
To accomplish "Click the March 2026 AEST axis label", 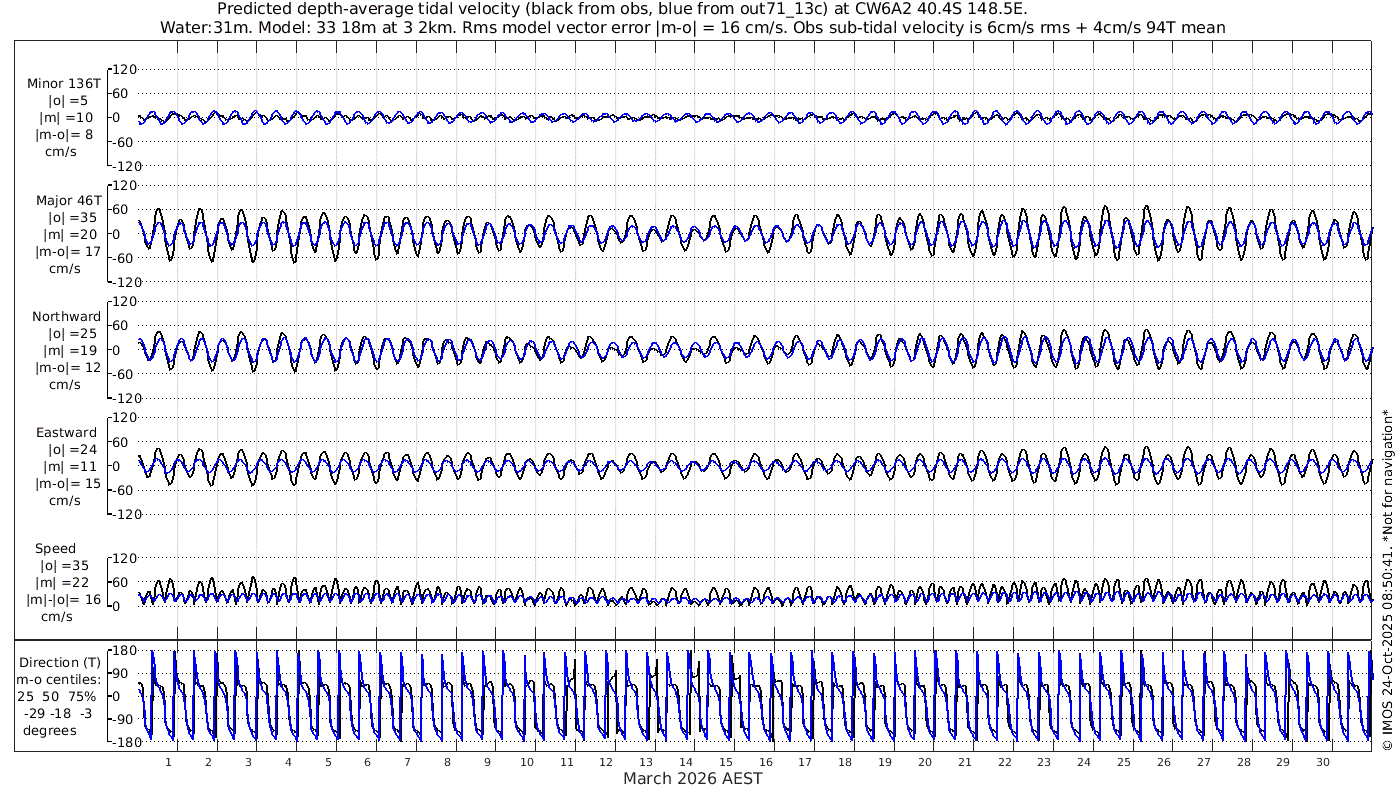I will (692, 779).
